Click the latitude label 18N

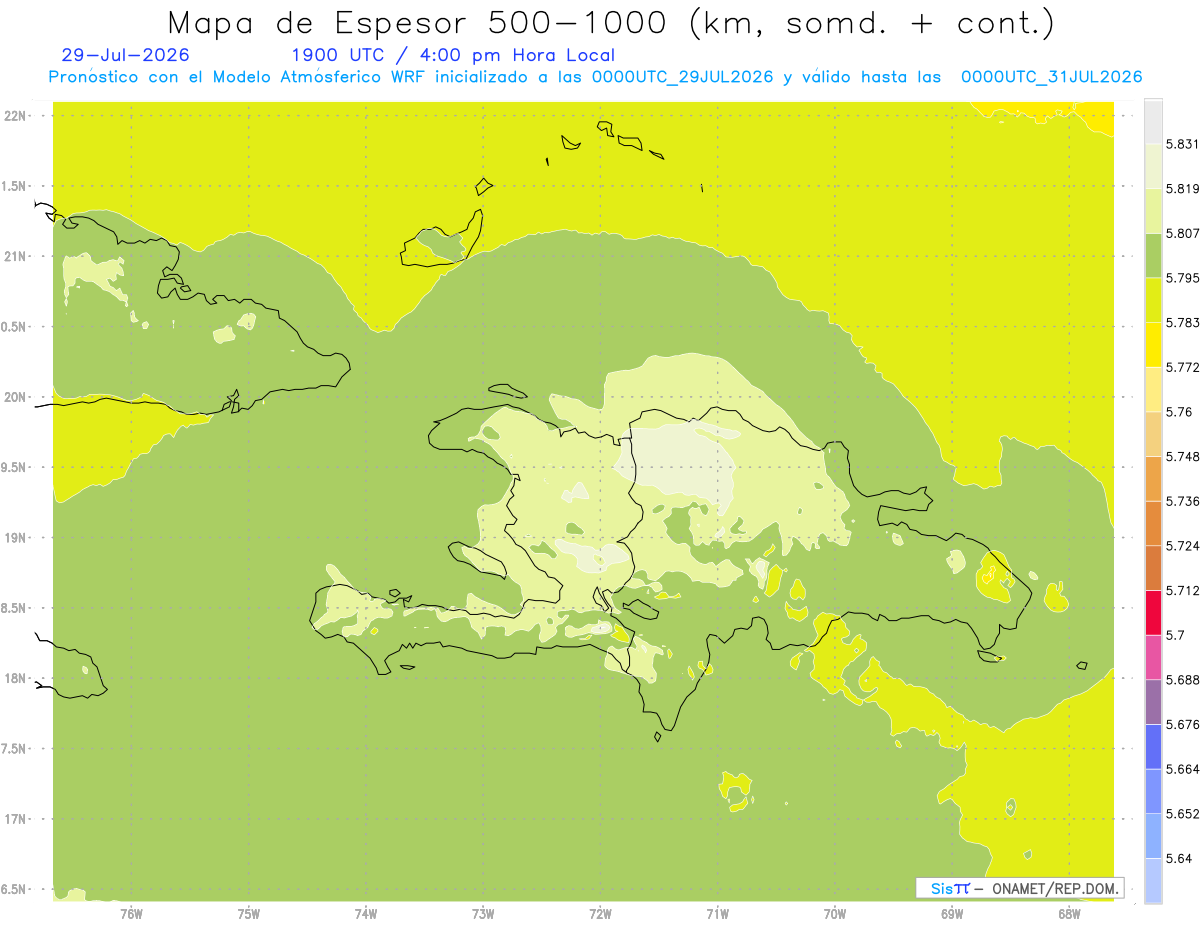(x=17, y=678)
